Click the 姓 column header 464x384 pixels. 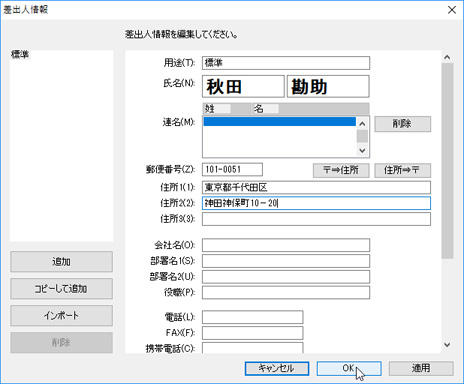tap(227, 109)
